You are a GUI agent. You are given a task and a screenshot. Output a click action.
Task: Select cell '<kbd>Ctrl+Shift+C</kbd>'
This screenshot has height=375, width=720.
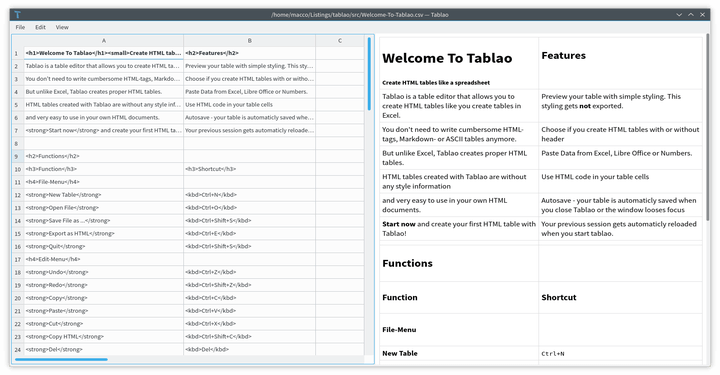click(x=249, y=336)
